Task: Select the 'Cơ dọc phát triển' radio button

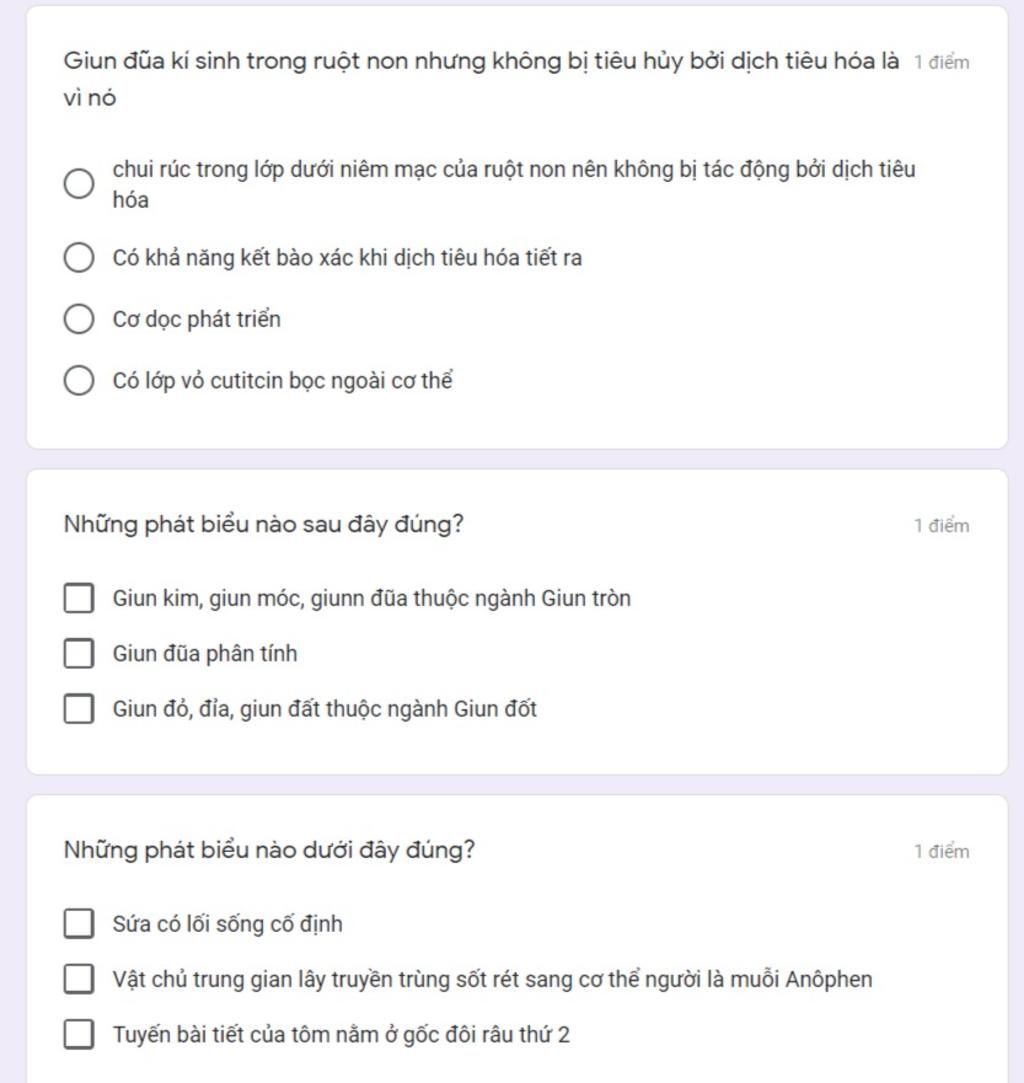Action: pos(79,319)
